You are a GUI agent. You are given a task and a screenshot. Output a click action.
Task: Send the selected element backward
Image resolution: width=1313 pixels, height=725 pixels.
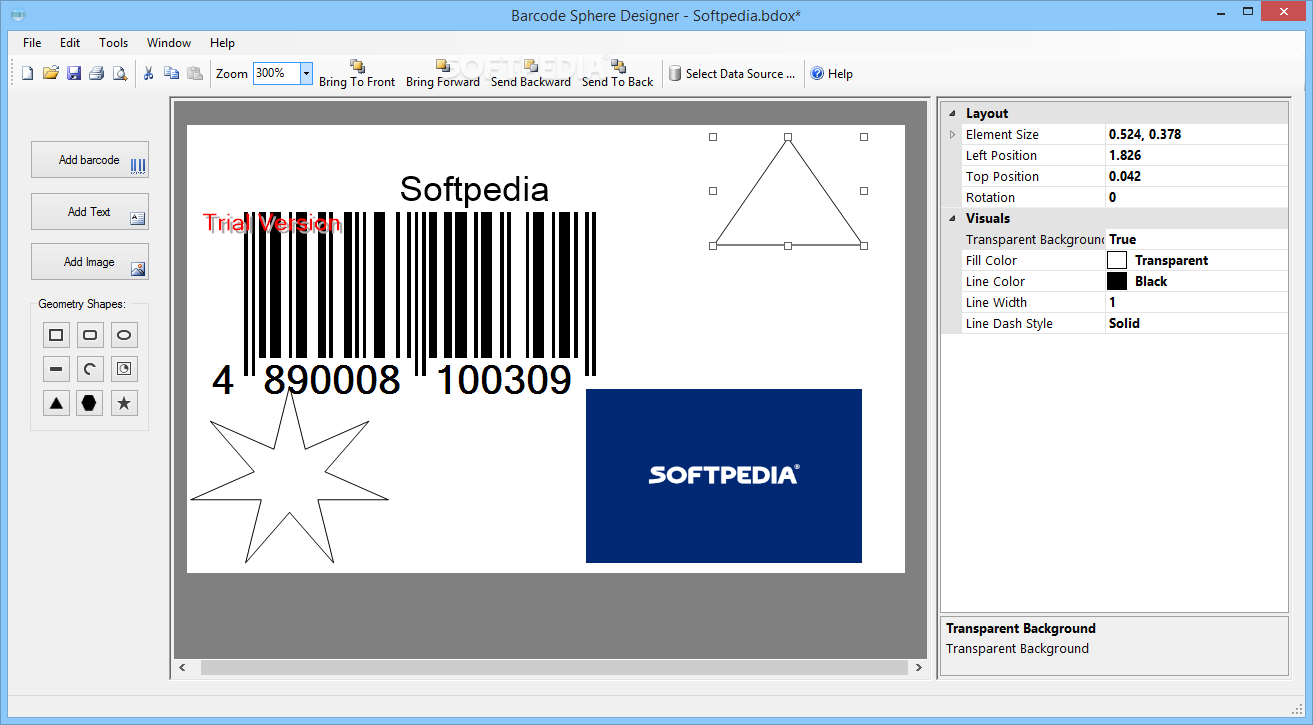coord(531,74)
